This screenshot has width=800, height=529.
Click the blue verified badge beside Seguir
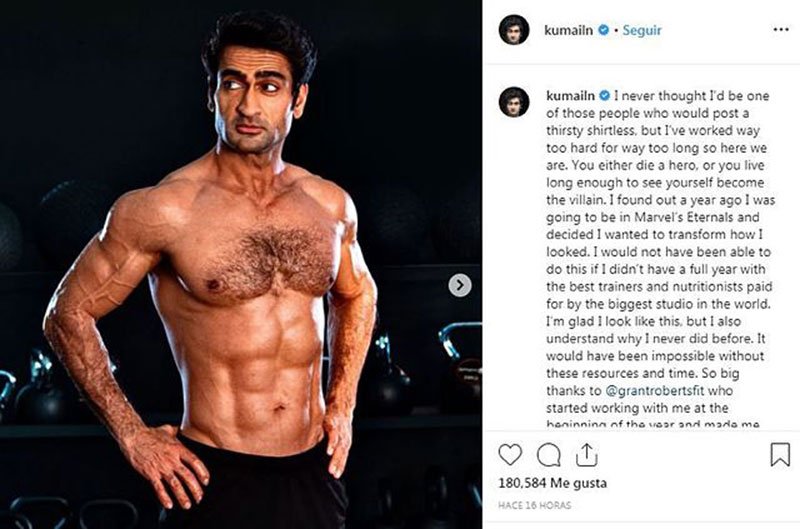click(604, 30)
